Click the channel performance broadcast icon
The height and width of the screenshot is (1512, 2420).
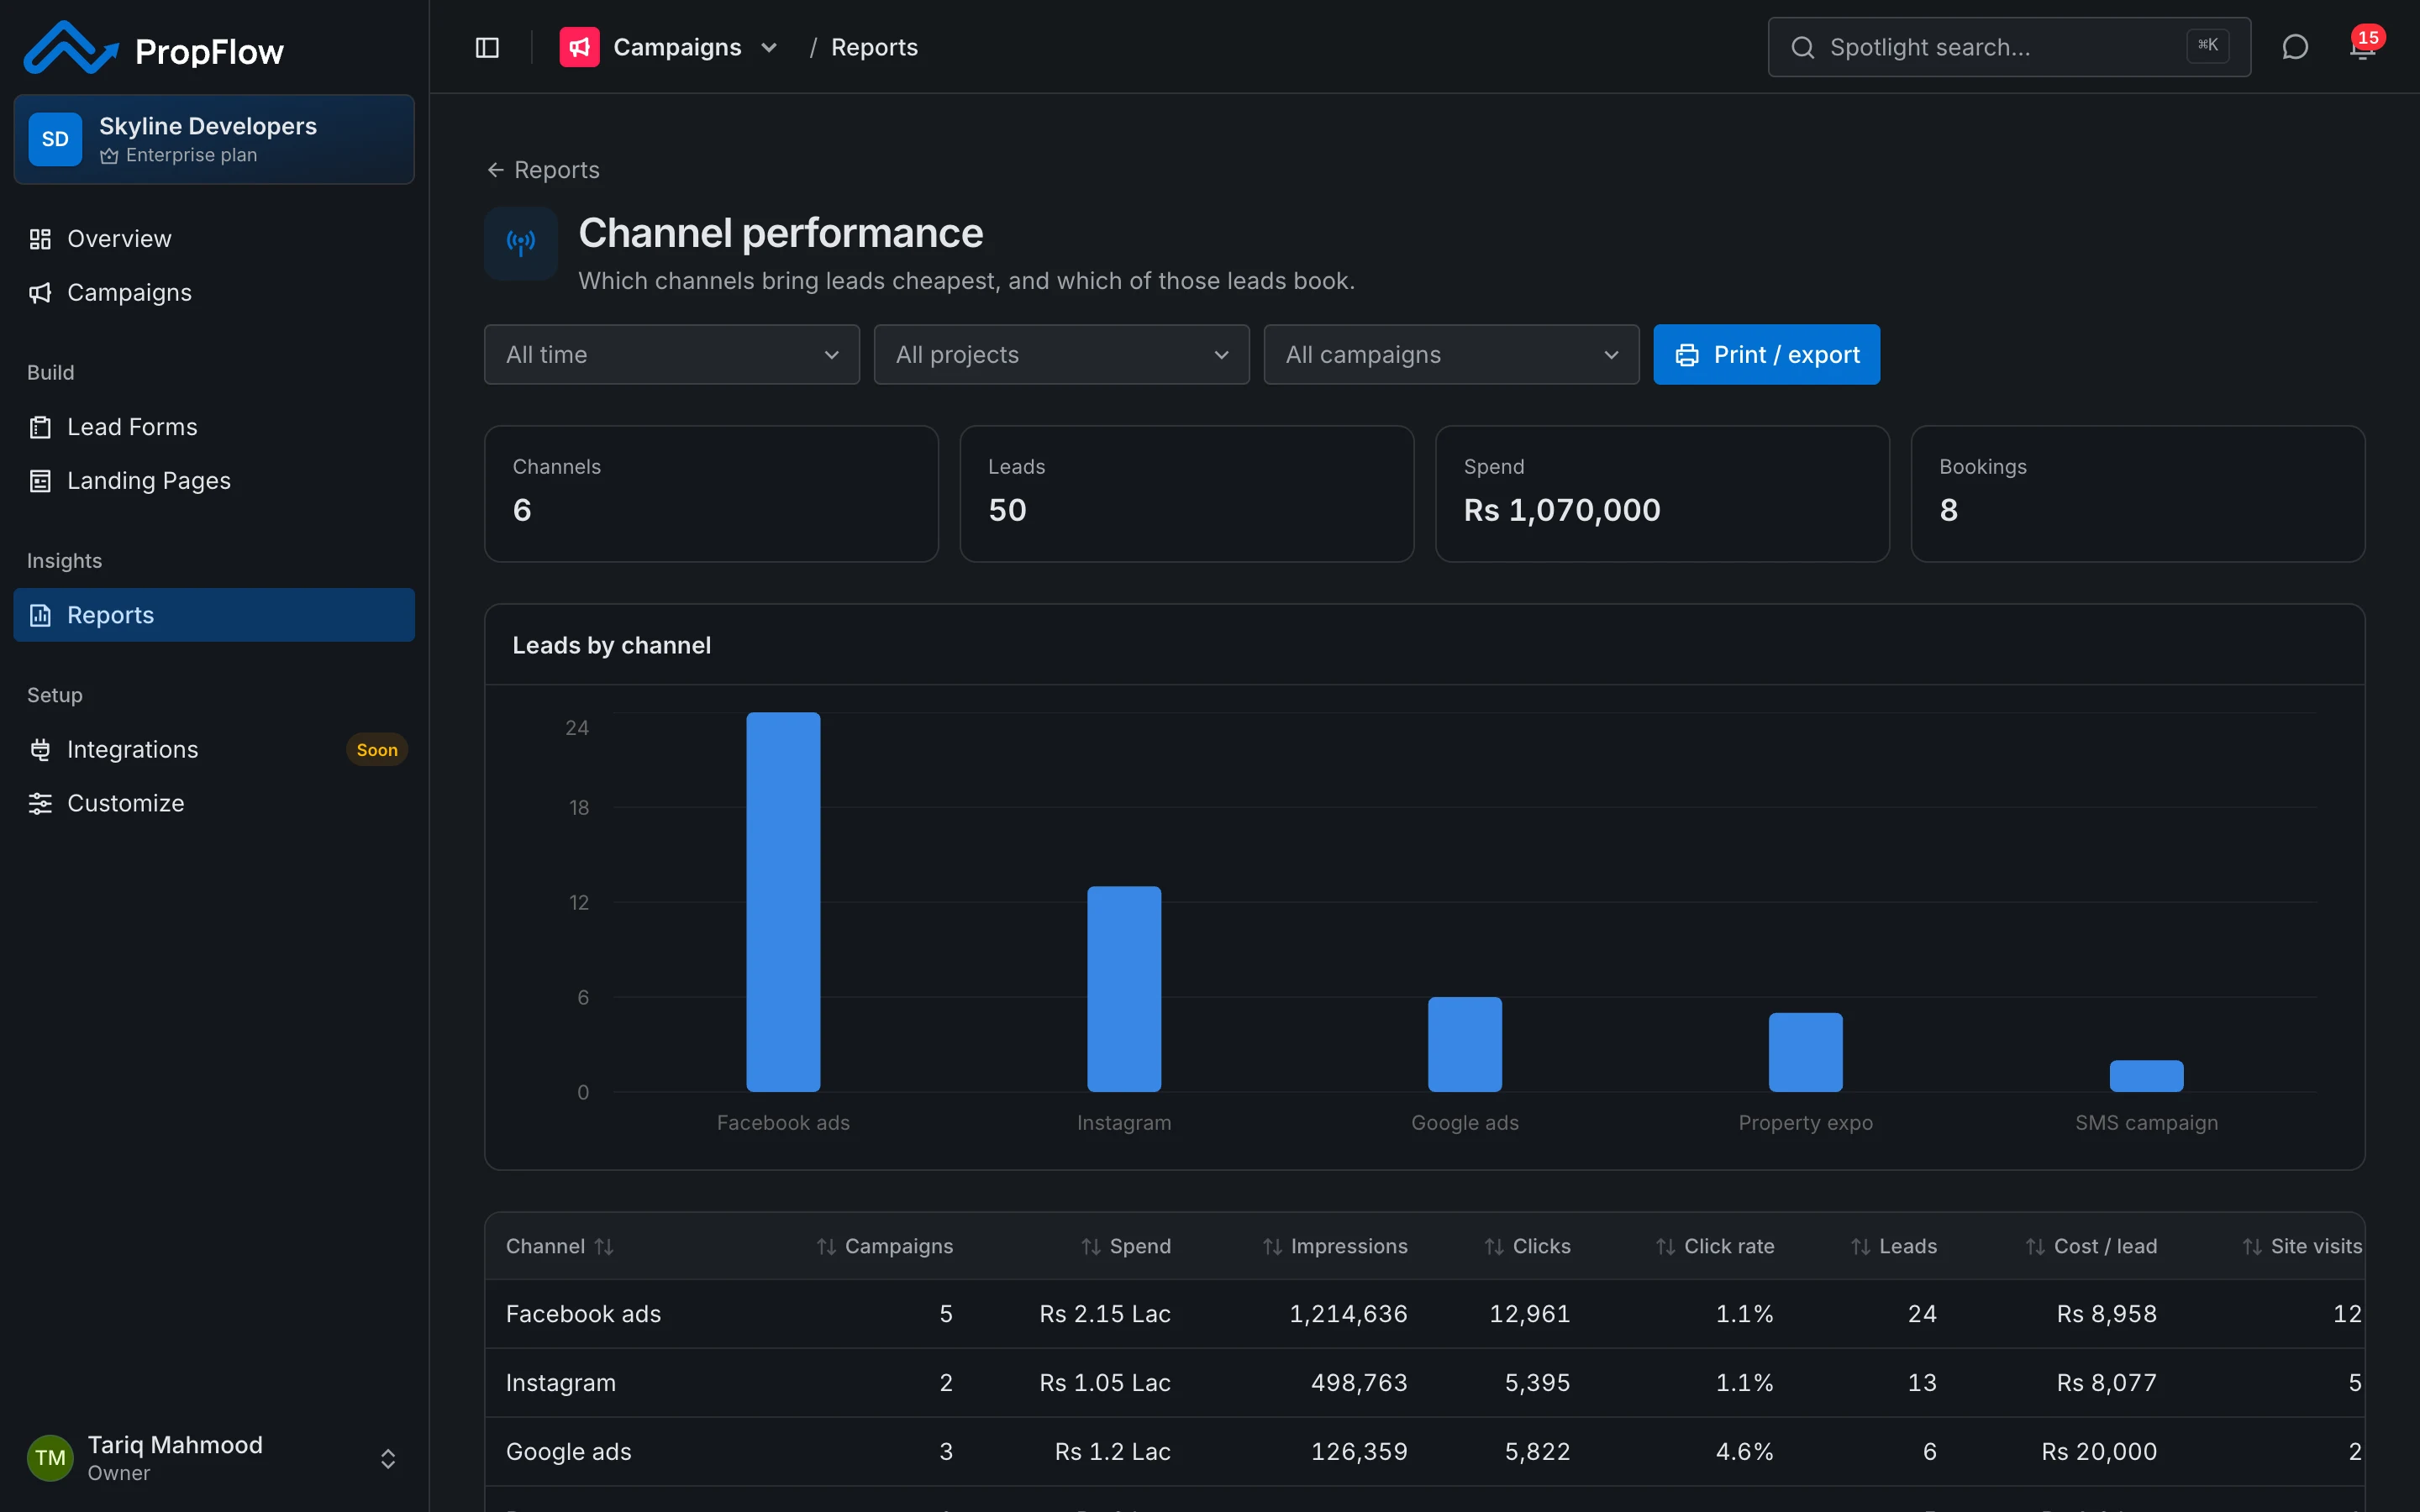pos(521,243)
